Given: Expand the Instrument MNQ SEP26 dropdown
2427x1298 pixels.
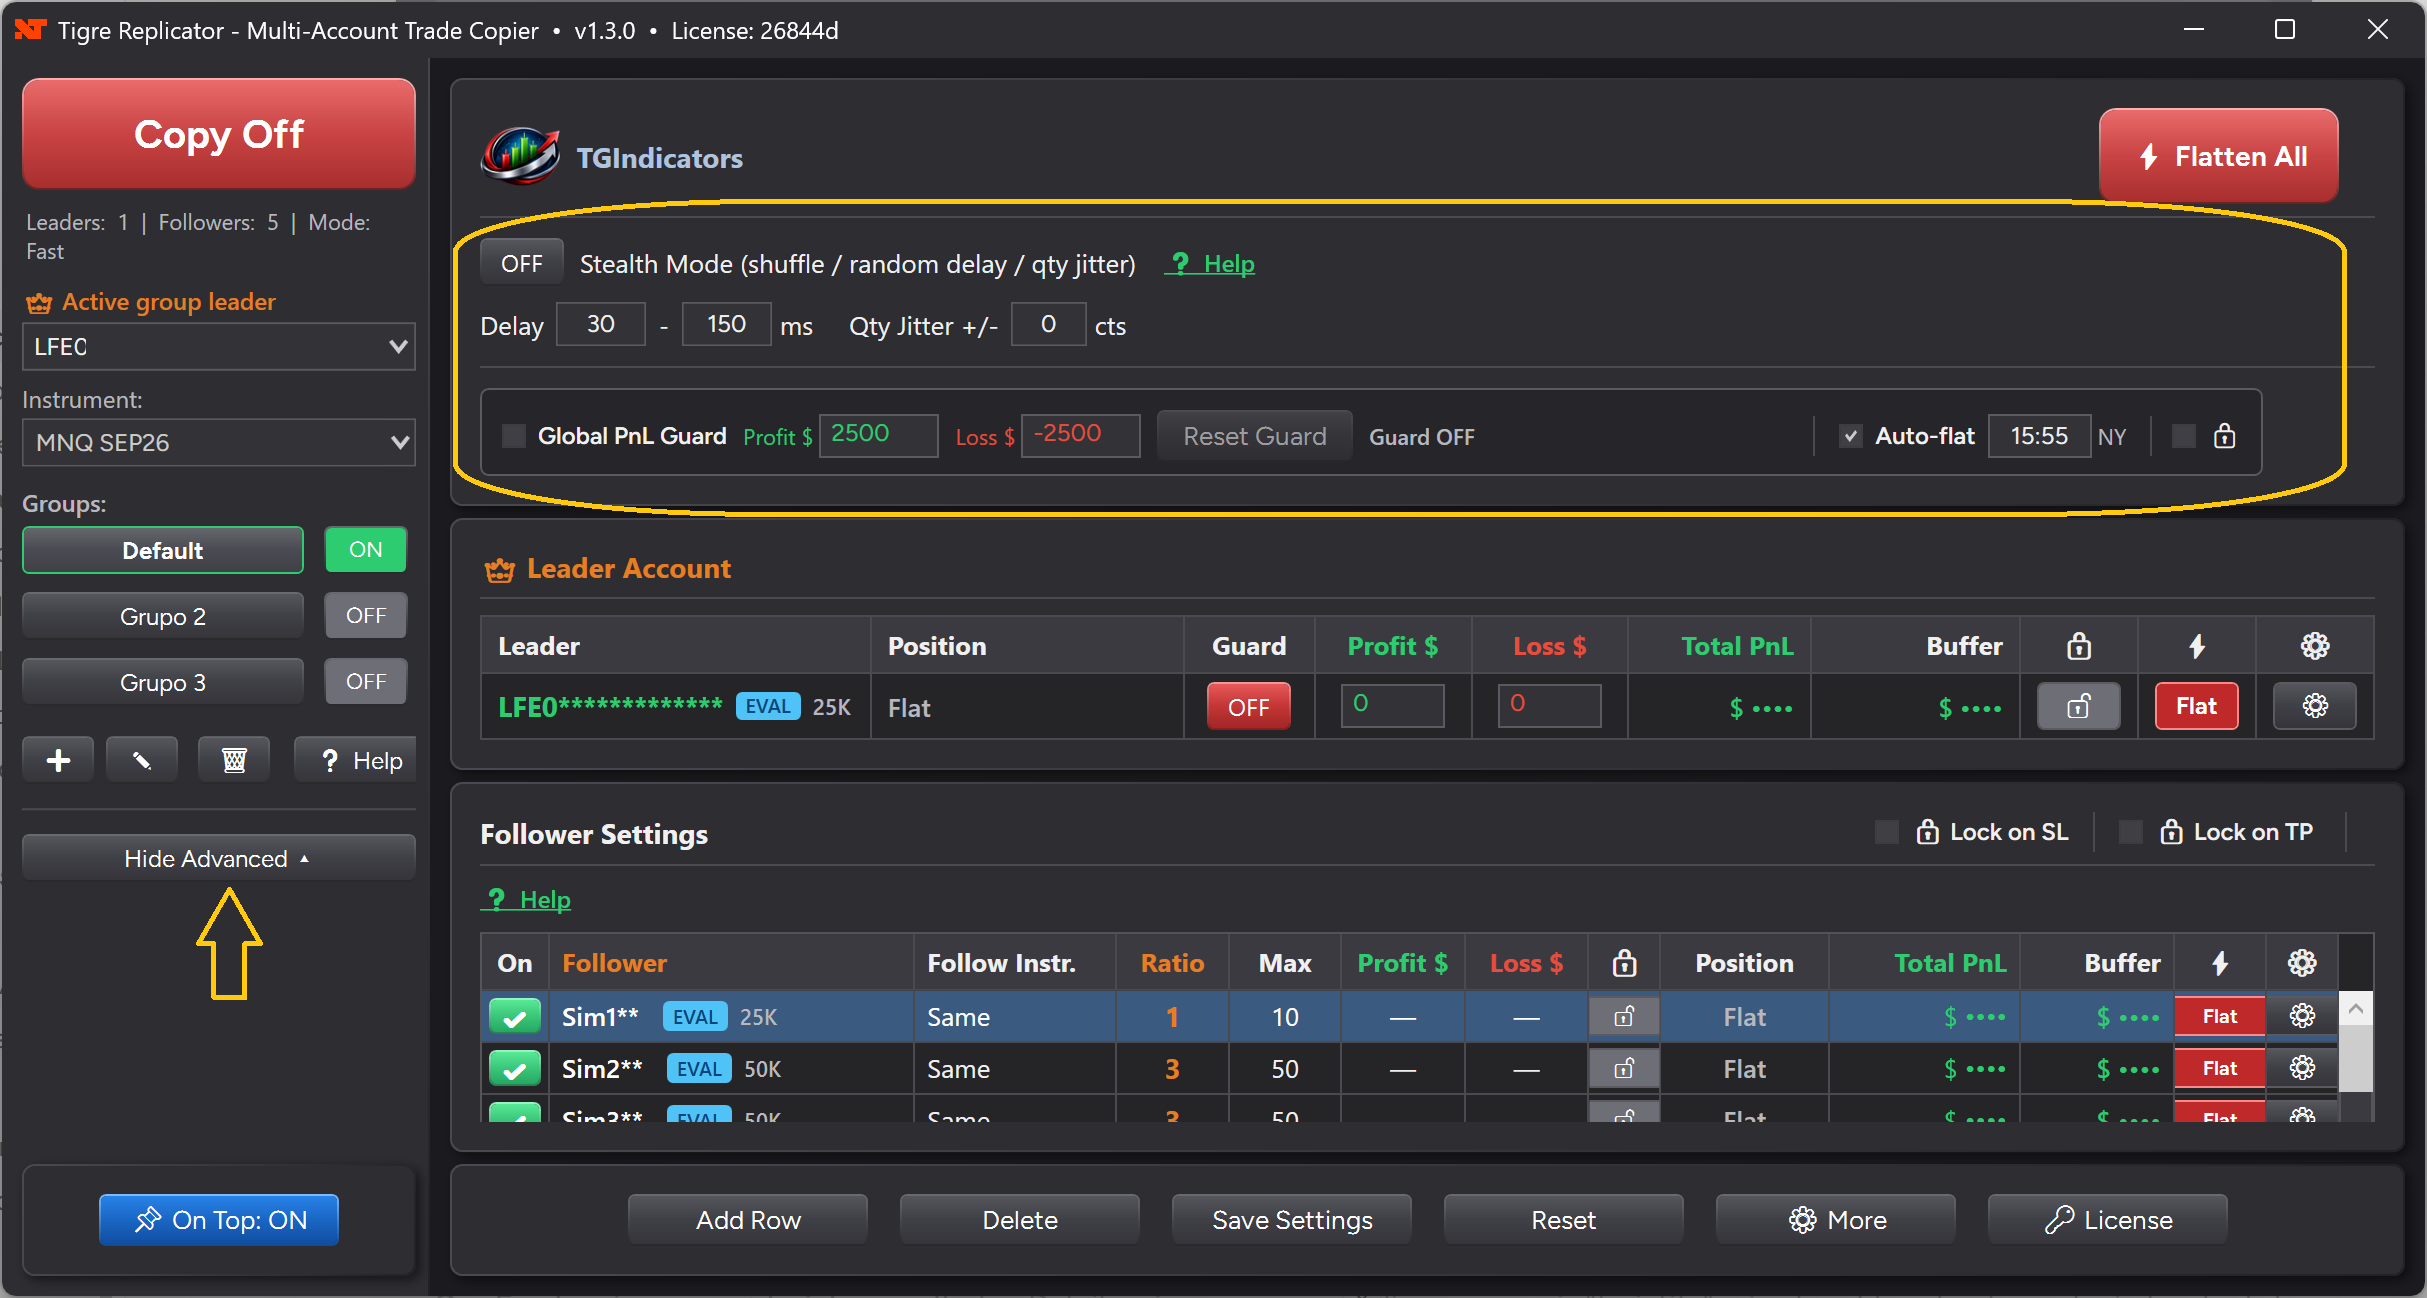Looking at the screenshot, I should pyautogui.click(x=219, y=442).
